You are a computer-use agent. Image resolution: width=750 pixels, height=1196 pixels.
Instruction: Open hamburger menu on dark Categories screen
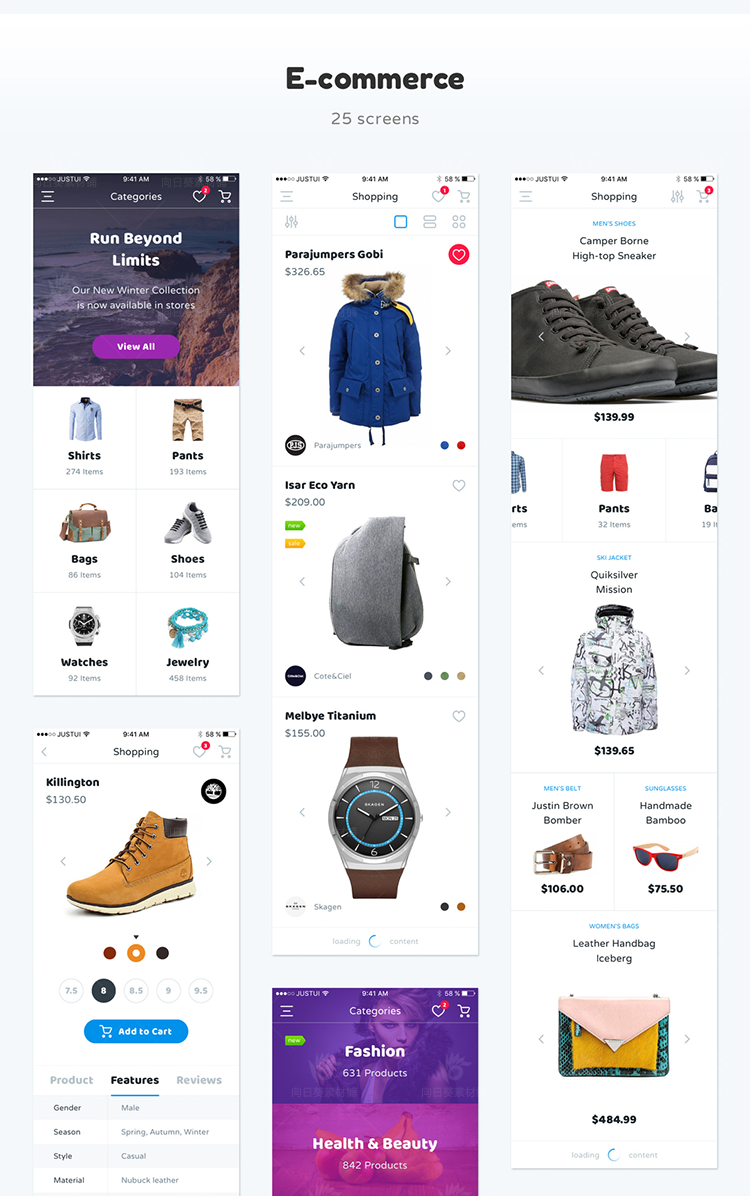(x=47, y=197)
